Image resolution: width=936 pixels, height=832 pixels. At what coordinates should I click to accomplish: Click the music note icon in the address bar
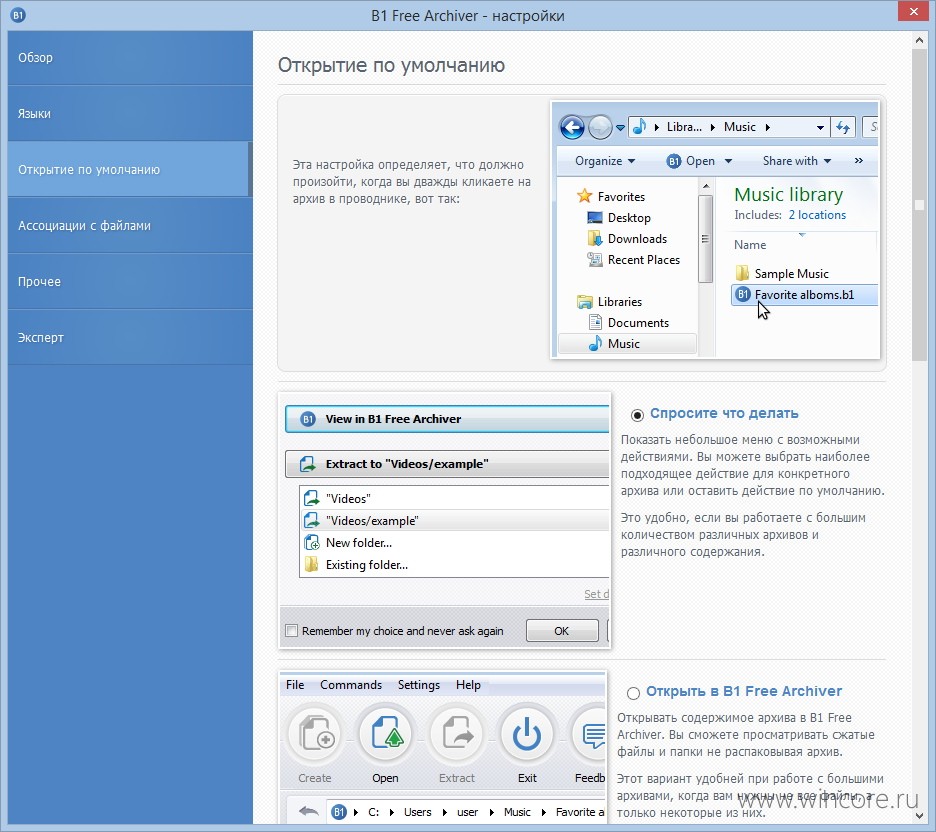click(639, 127)
